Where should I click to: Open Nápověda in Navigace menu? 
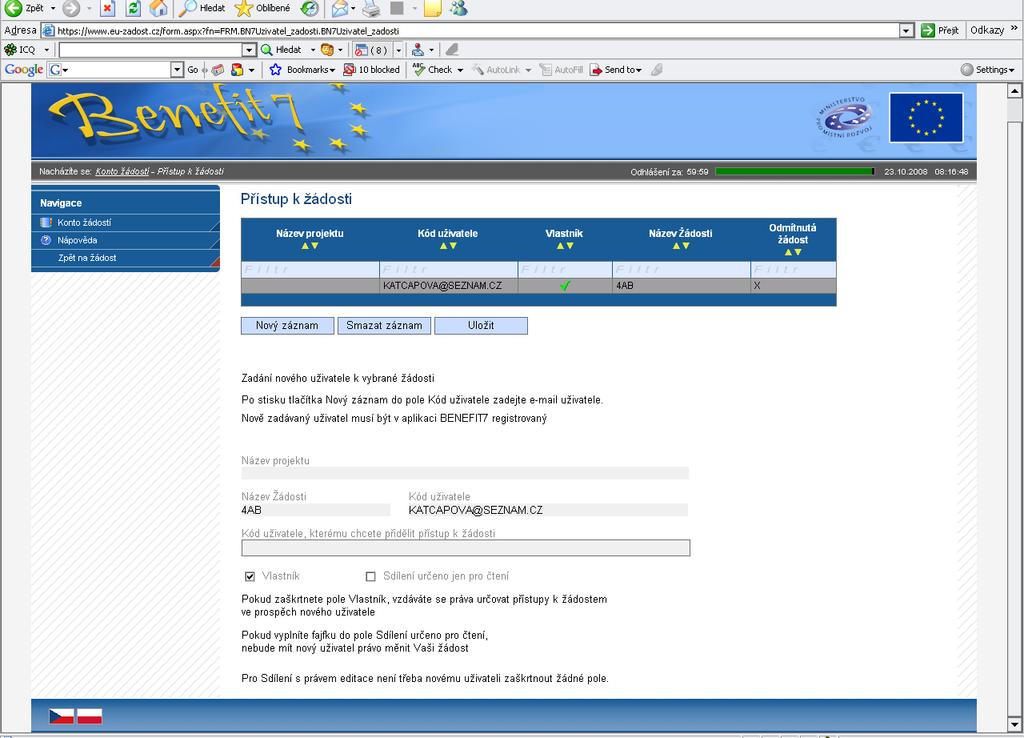coord(77,240)
